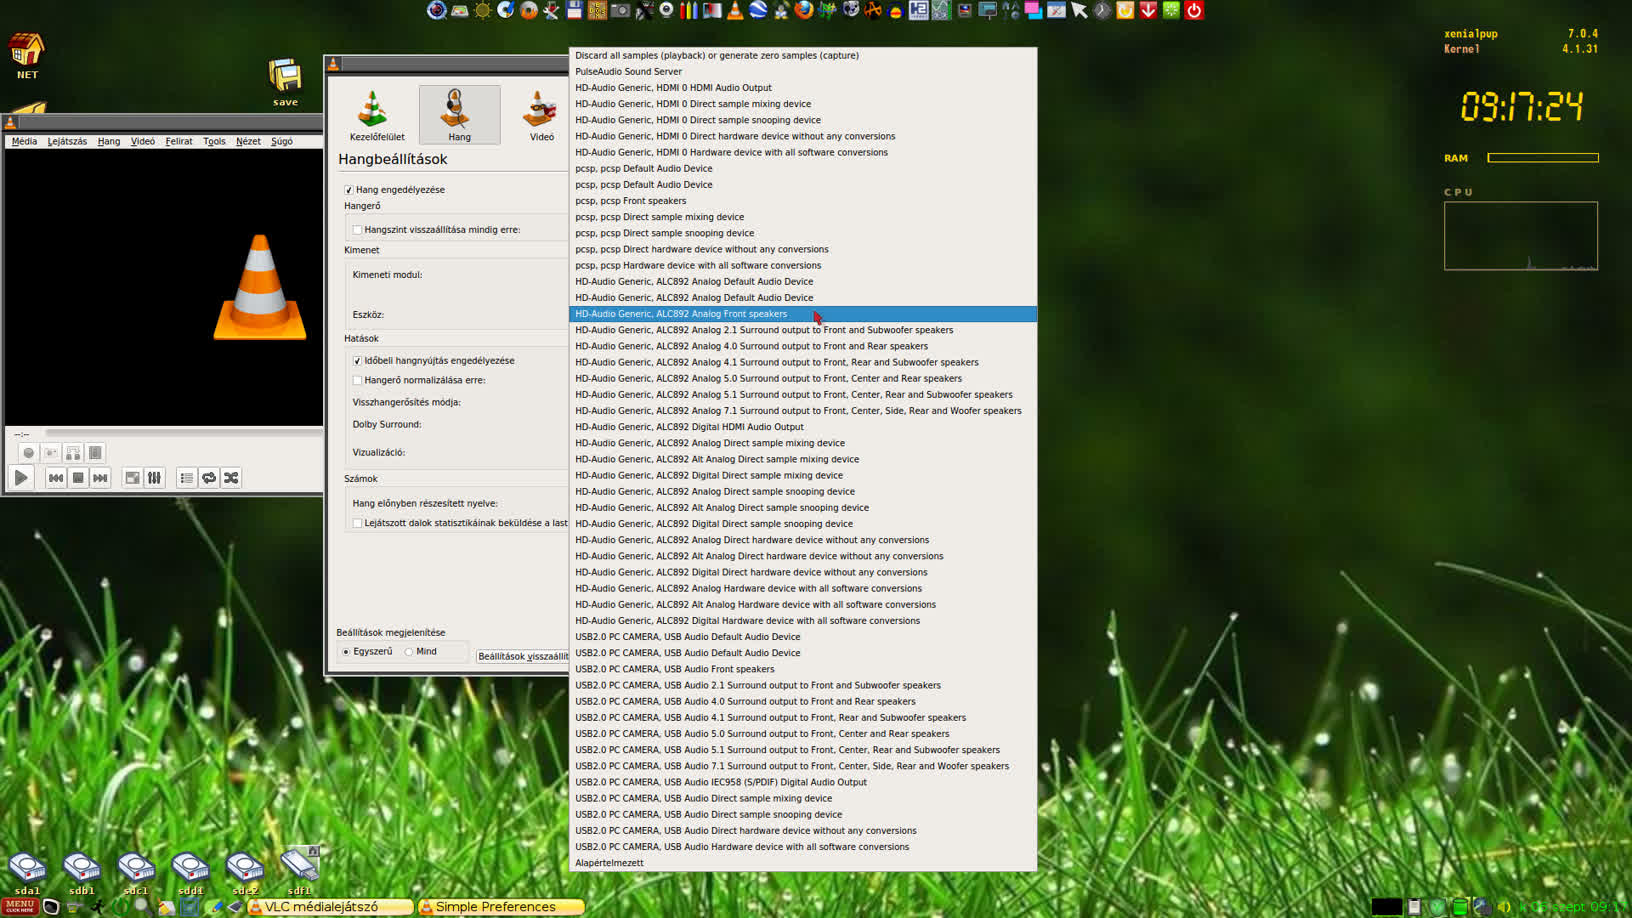This screenshot has width=1632, height=918.
Task: Click the VLC seek position slider
Action: [183, 433]
